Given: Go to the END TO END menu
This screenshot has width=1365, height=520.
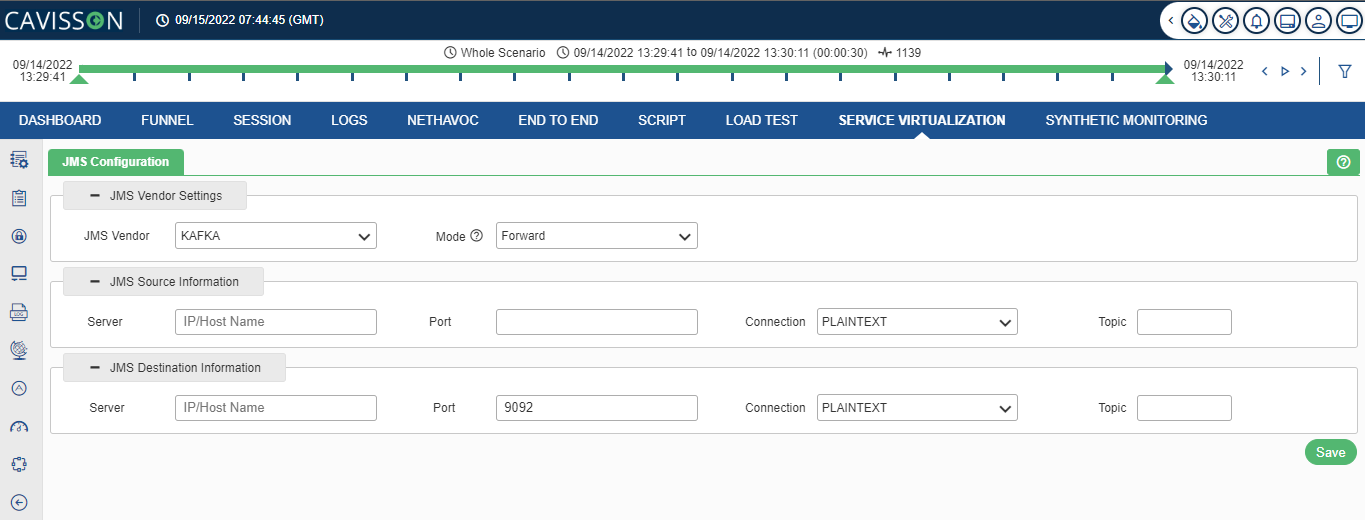Looking at the screenshot, I should pyautogui.click(x=558, y=120).
